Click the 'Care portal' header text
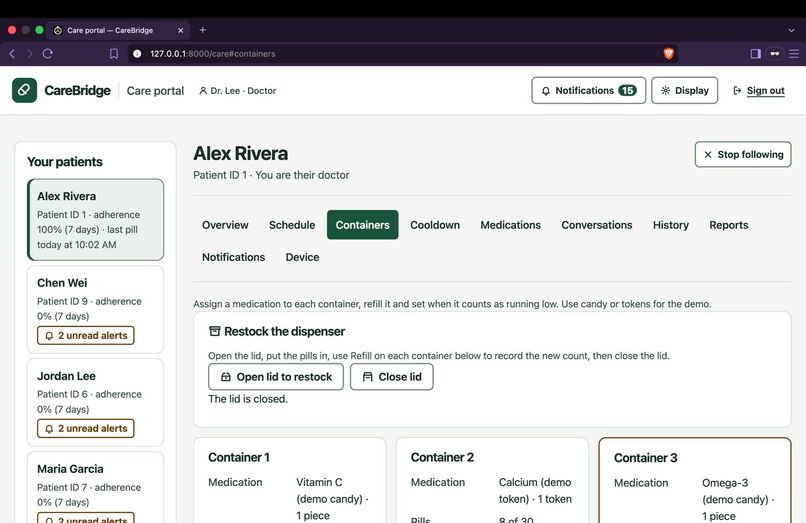The image size is (806, 523). click(155, 91)
